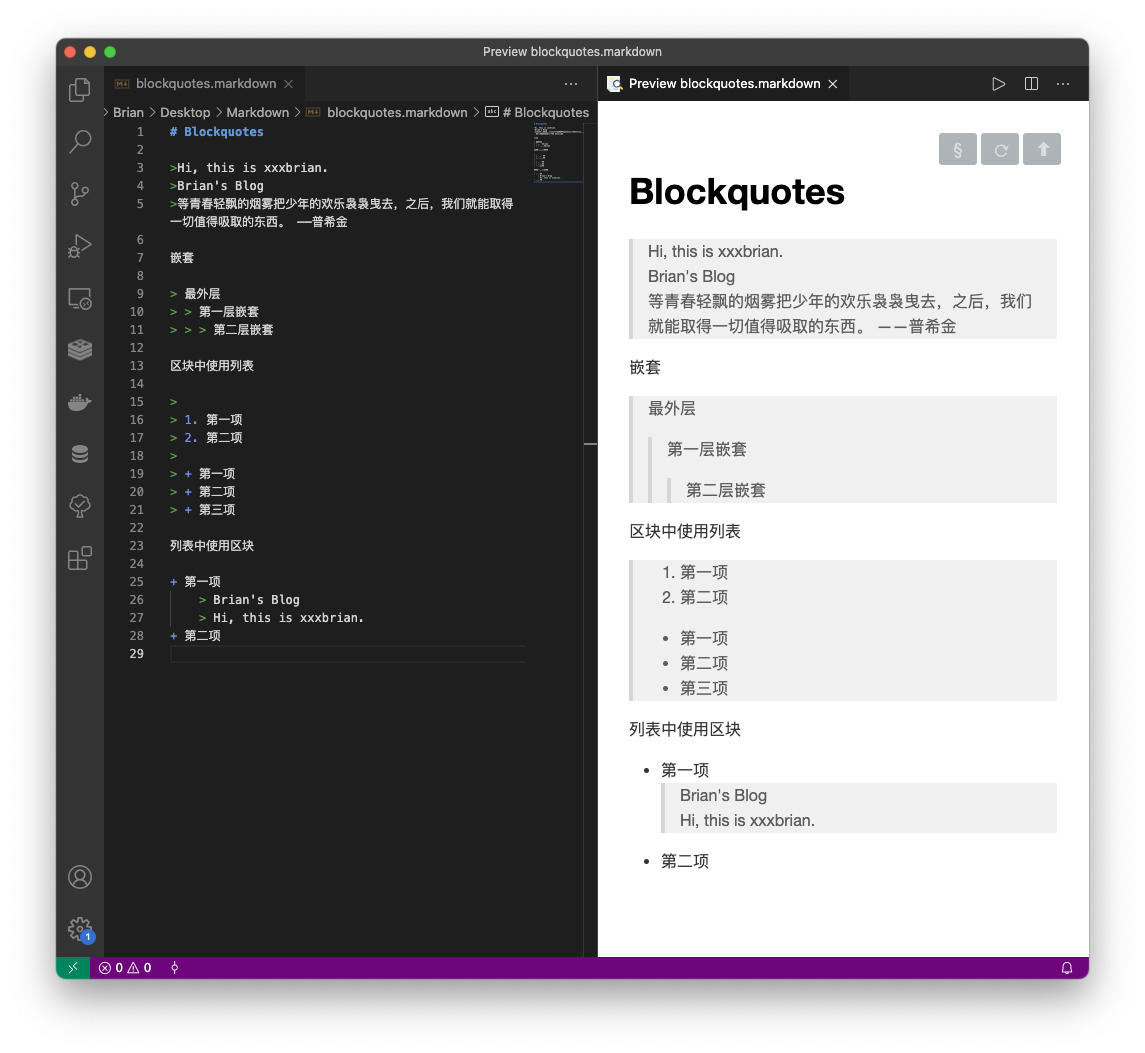The image size is (1145, 1053).
Task: Click the upload arrow button in preview
Action: (1042, 150)
